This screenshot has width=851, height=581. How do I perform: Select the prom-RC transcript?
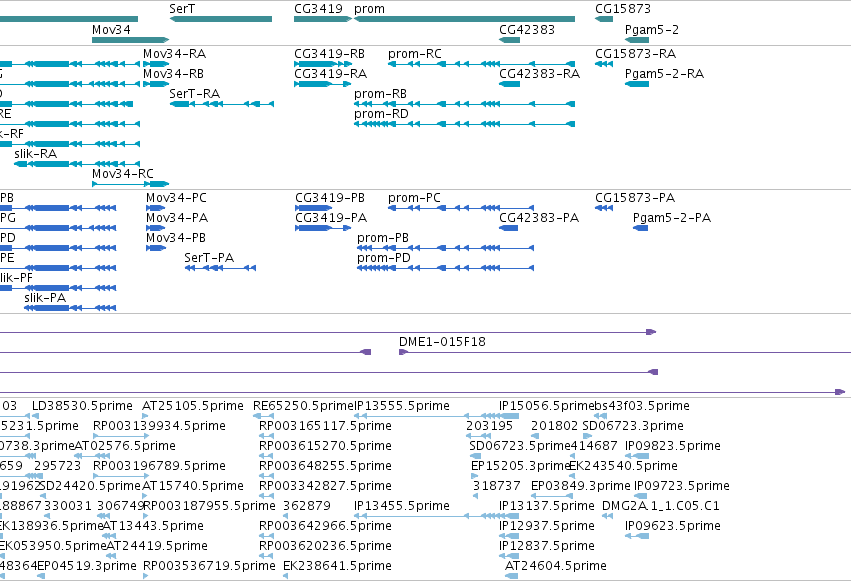click(x=481, y=64)
